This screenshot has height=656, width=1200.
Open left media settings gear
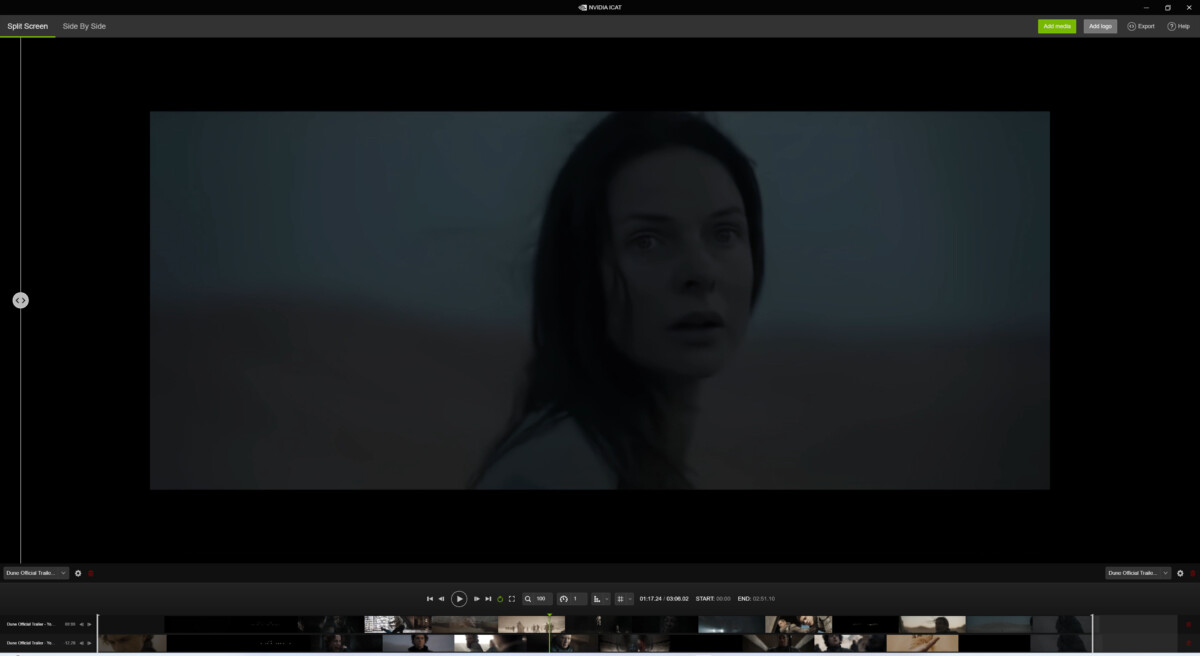pyautogui.click(x=78, y=573)
